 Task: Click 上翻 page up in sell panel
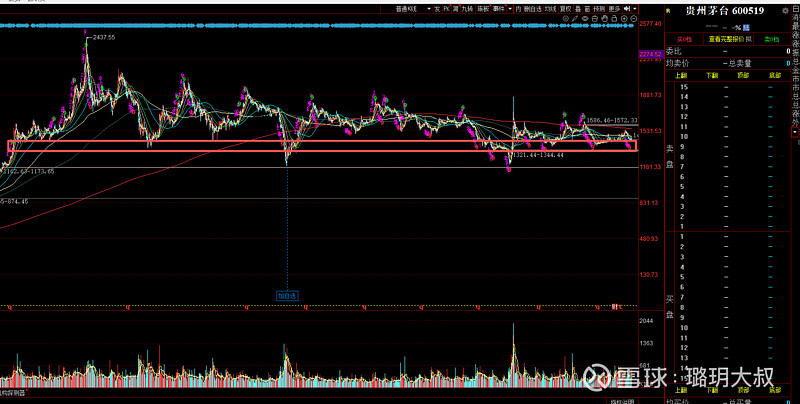[x=681, y=75]
